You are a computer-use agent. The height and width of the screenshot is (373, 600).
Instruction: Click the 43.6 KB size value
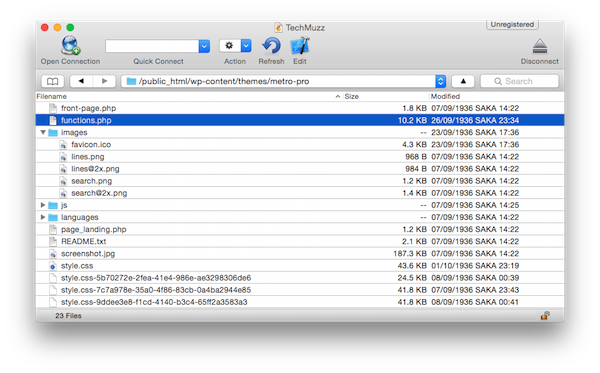coord(412,266)
